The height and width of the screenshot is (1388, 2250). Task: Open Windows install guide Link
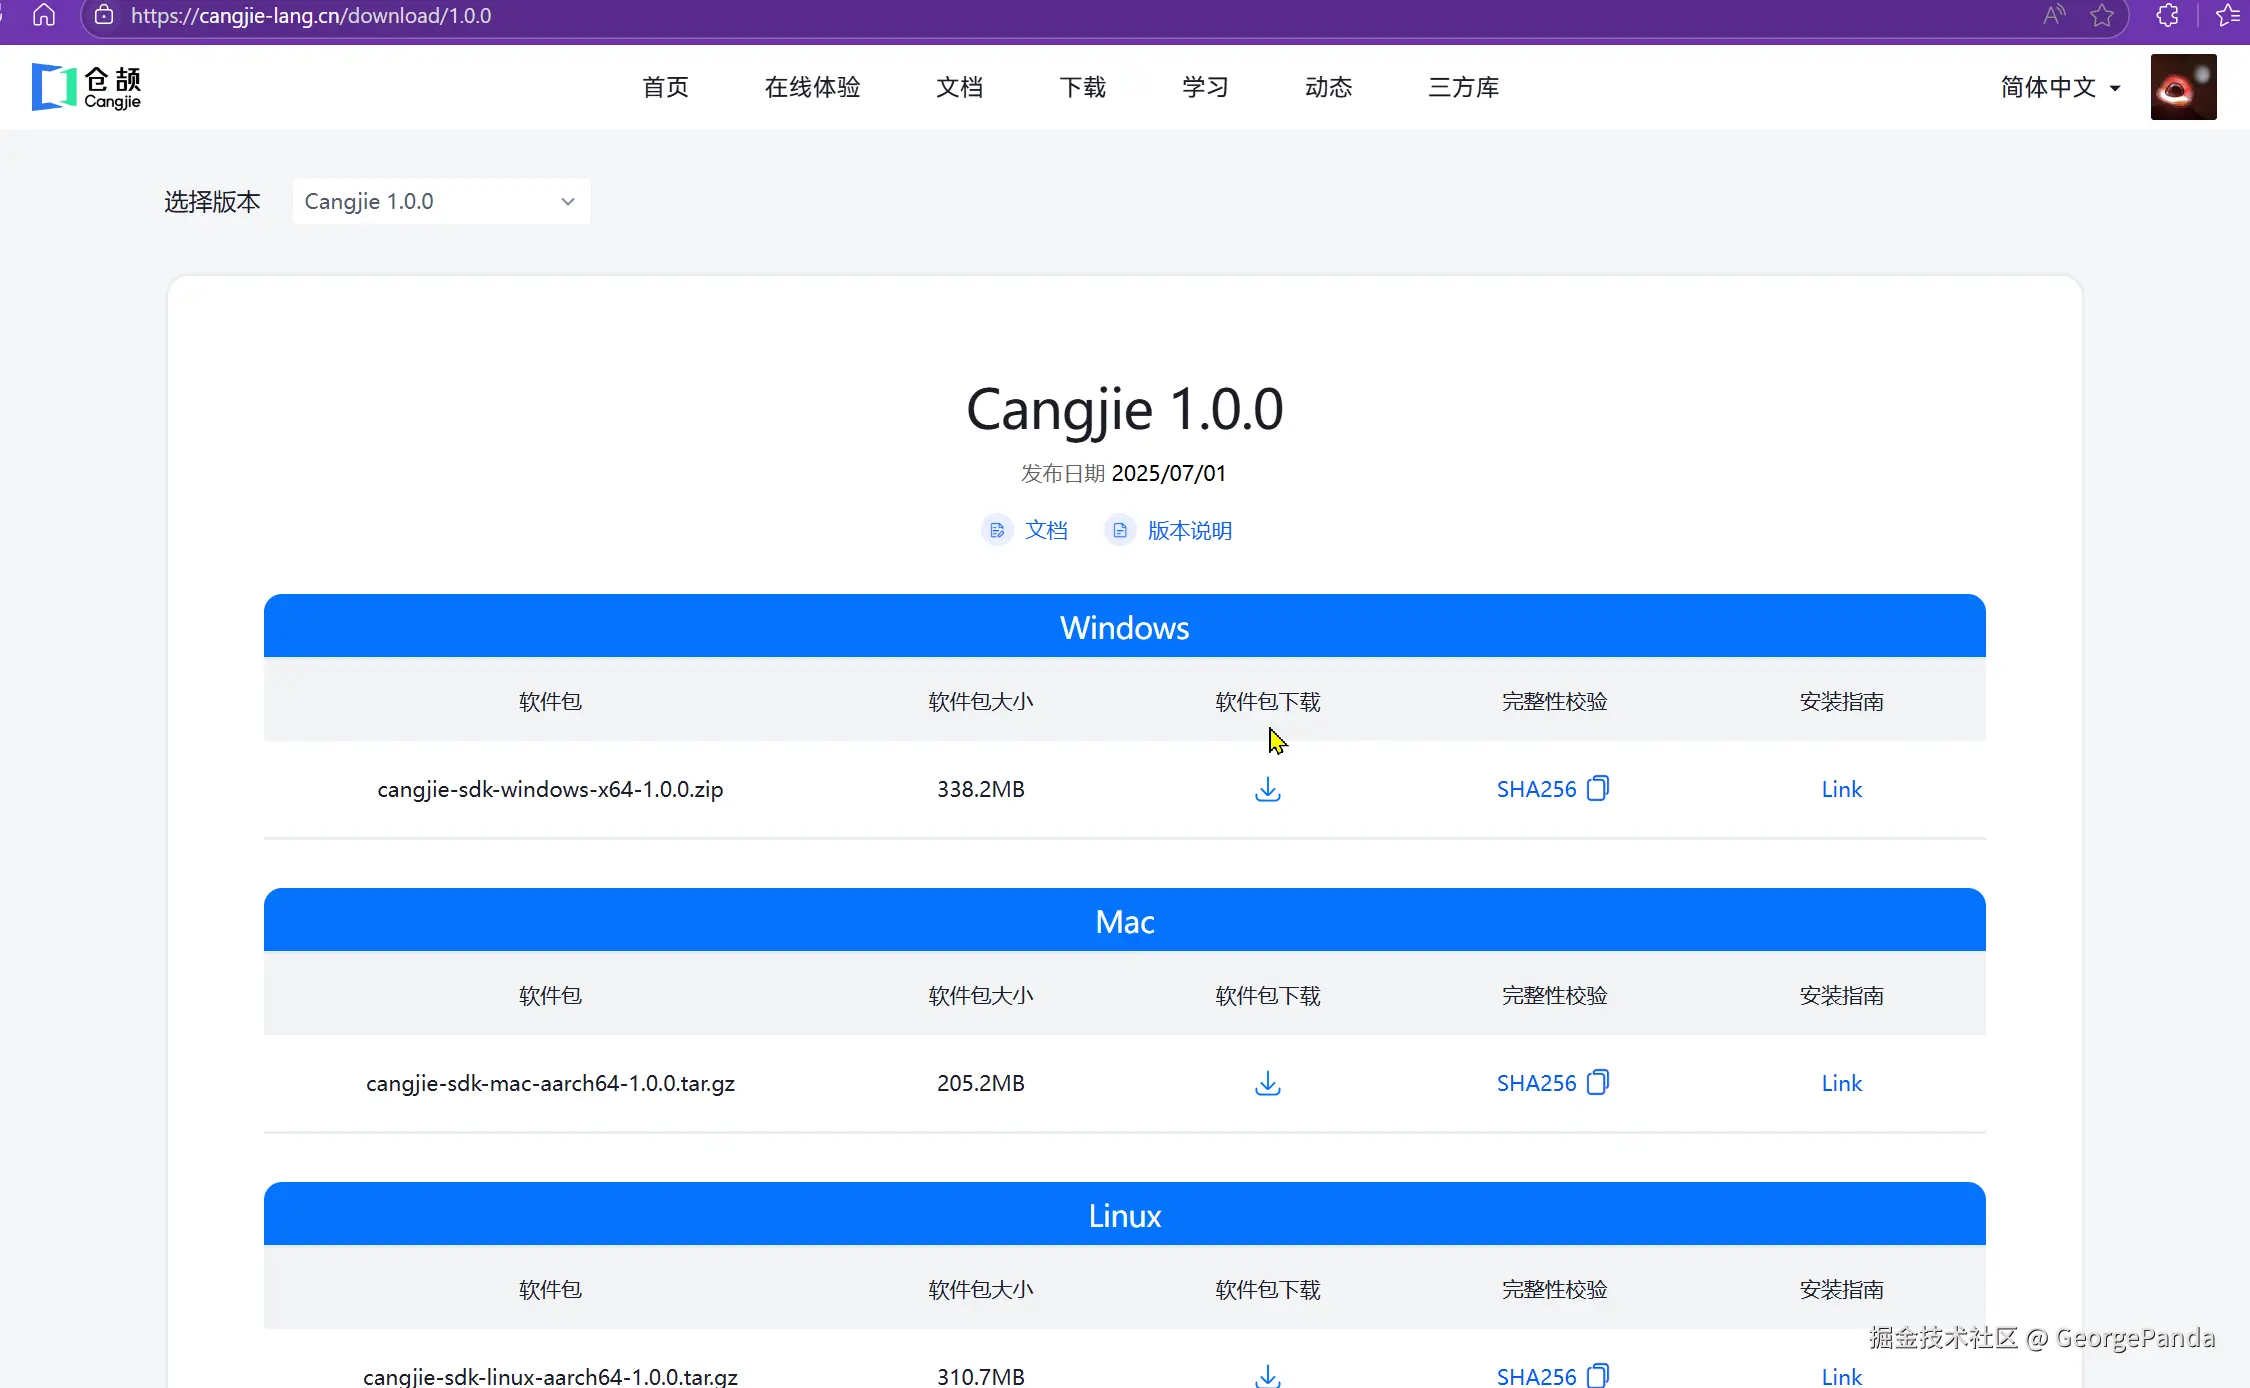click(1841, 789)
